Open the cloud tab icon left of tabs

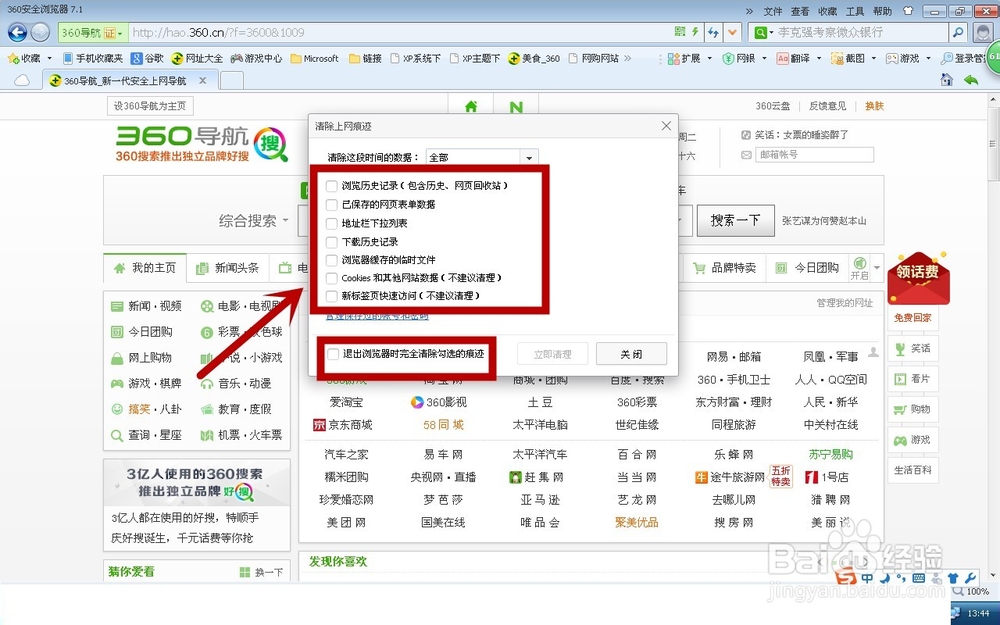tap(22, 80)
